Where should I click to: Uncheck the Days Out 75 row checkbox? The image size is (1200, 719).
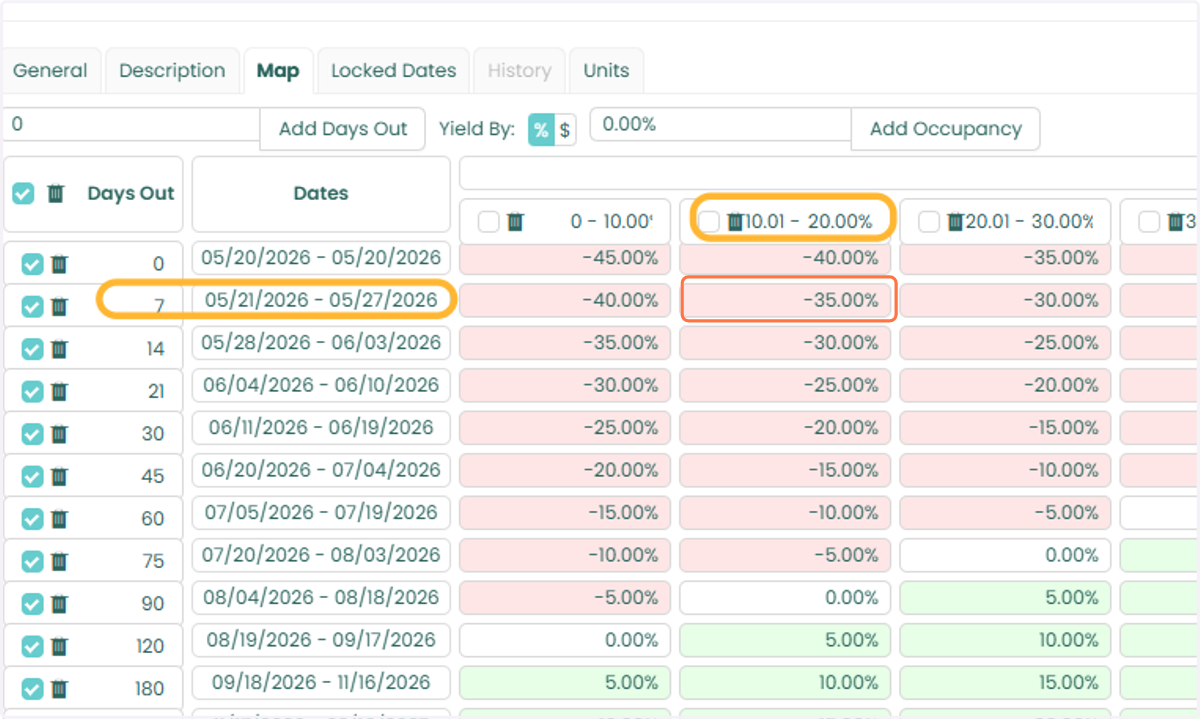[32, 561]
